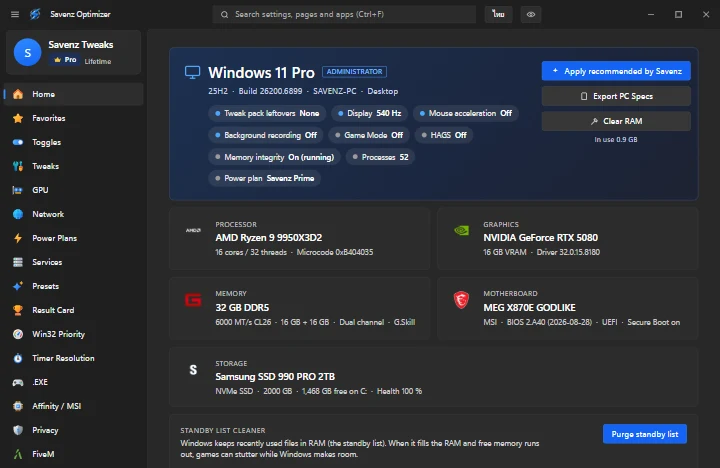Click the Windows monitor icon
720x468 pixels.
[192, 72]
